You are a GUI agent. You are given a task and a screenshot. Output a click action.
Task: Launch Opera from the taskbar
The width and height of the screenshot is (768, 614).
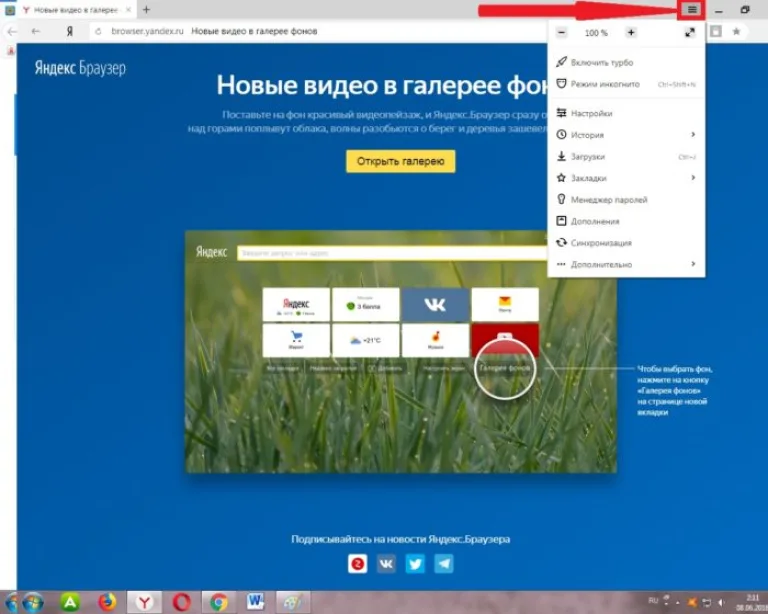[x=181, y=603]
